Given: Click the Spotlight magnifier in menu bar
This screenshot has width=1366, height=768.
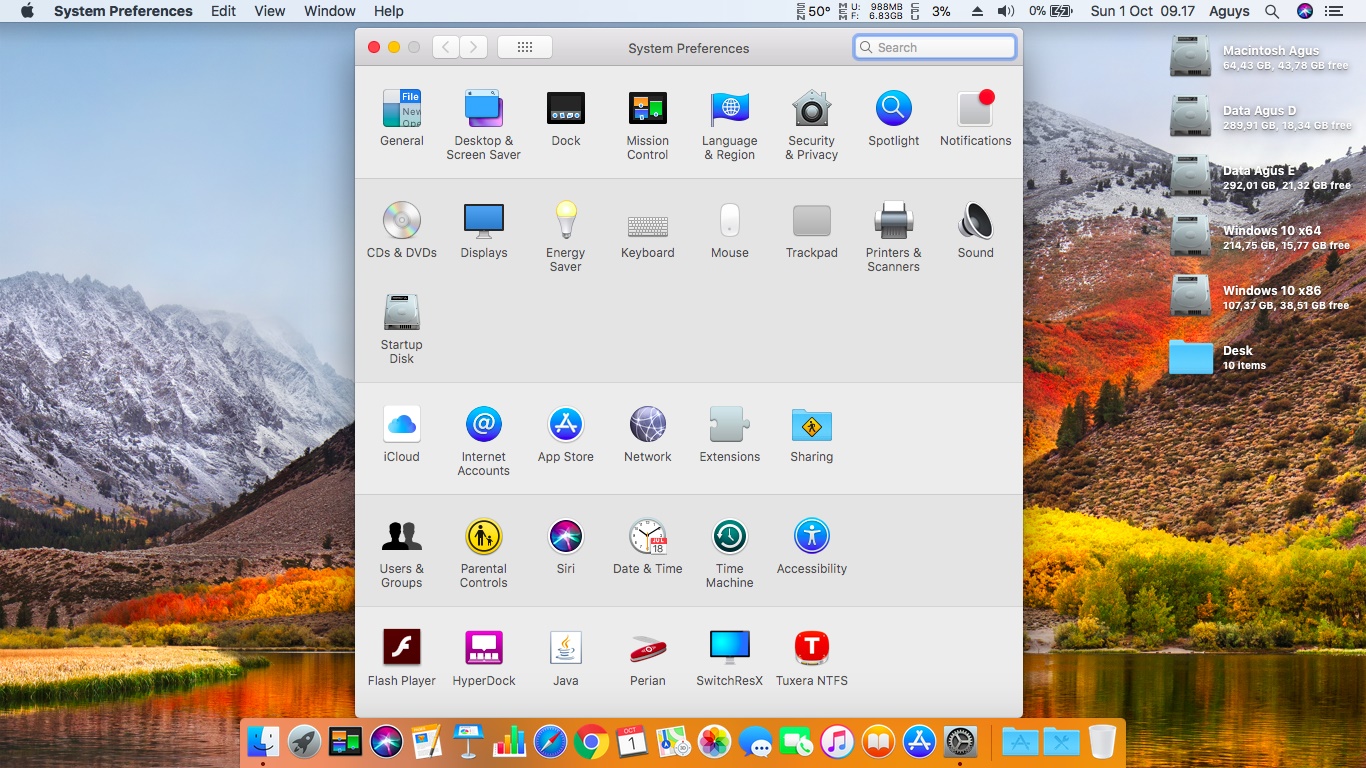Looking at the screenshot, I should [1272, 11].
